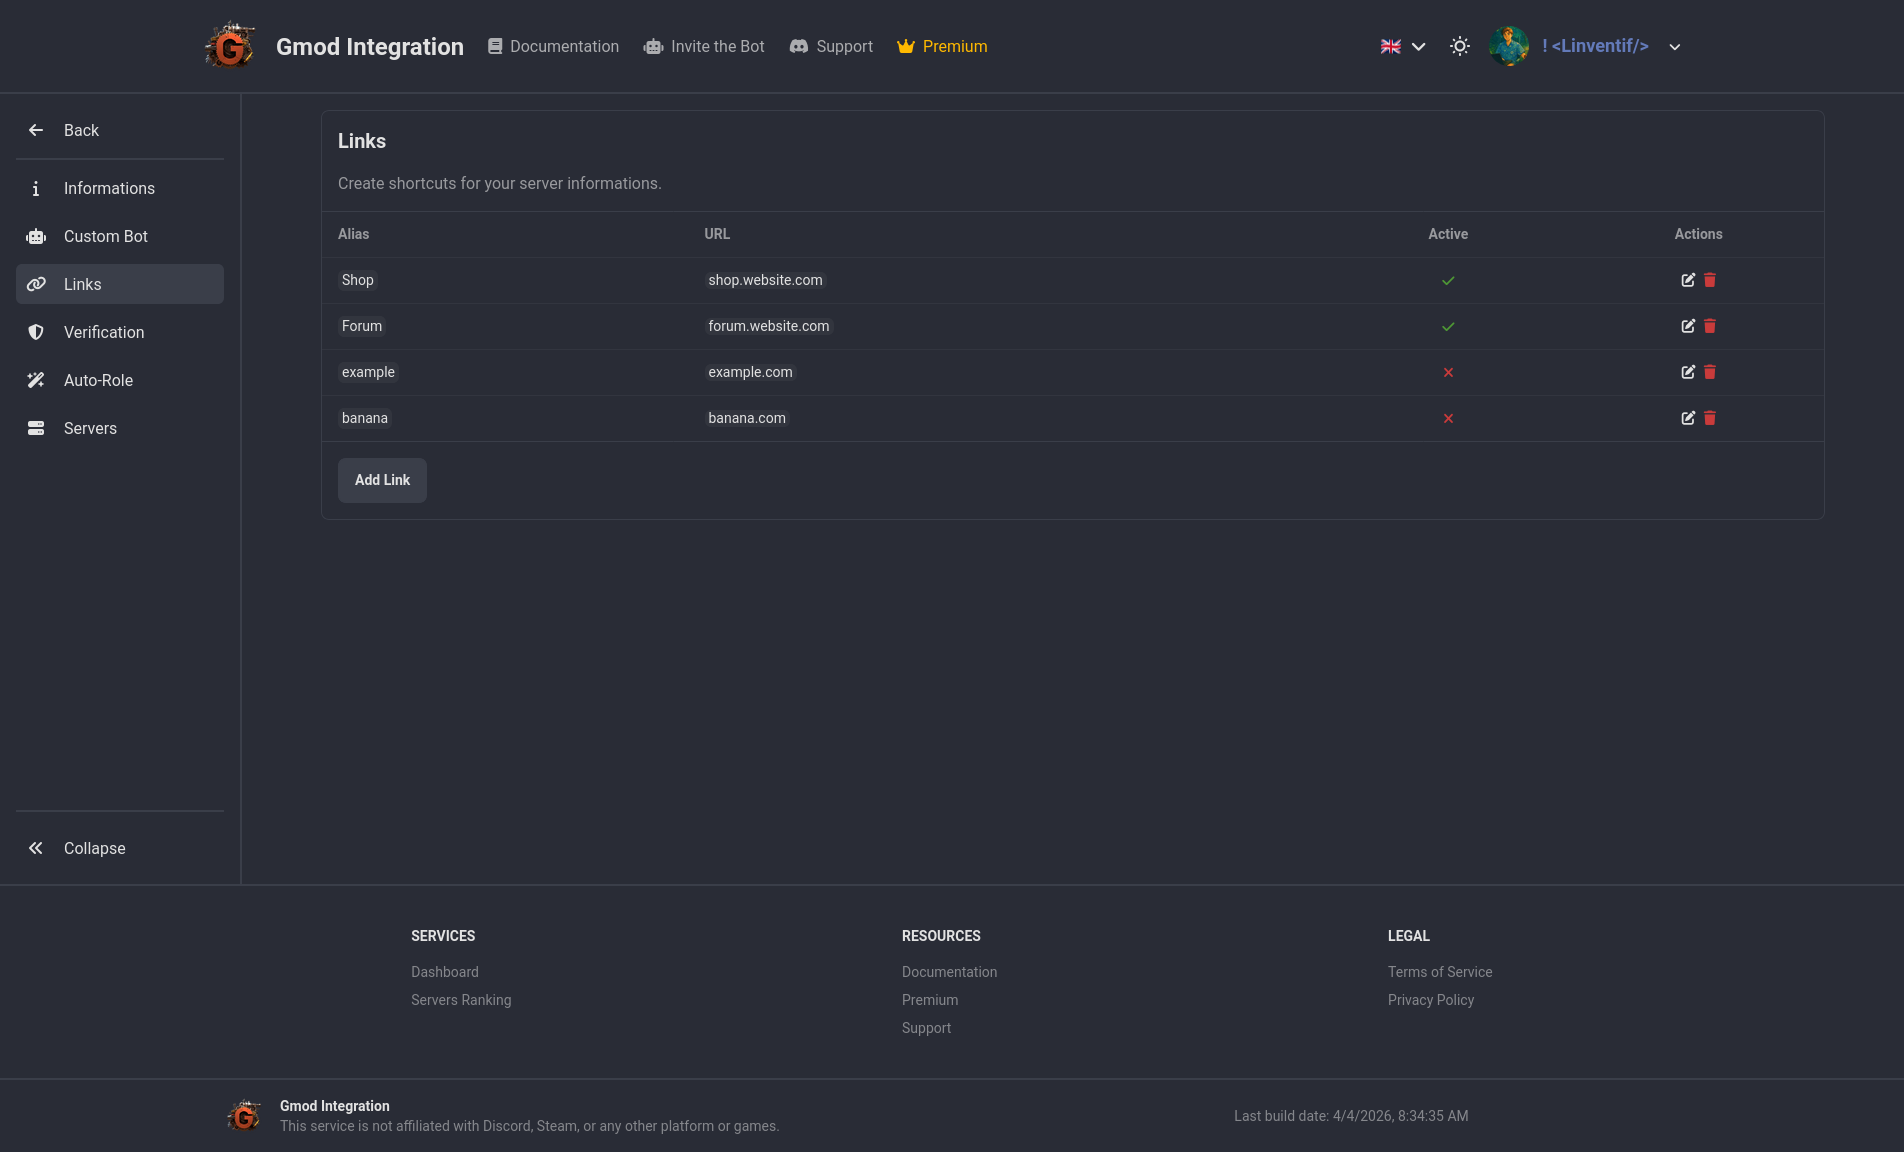Open the language flag dropdown
Image resolution: width=1904 pixels, height=1152 pixels.
click(1403, 46)
